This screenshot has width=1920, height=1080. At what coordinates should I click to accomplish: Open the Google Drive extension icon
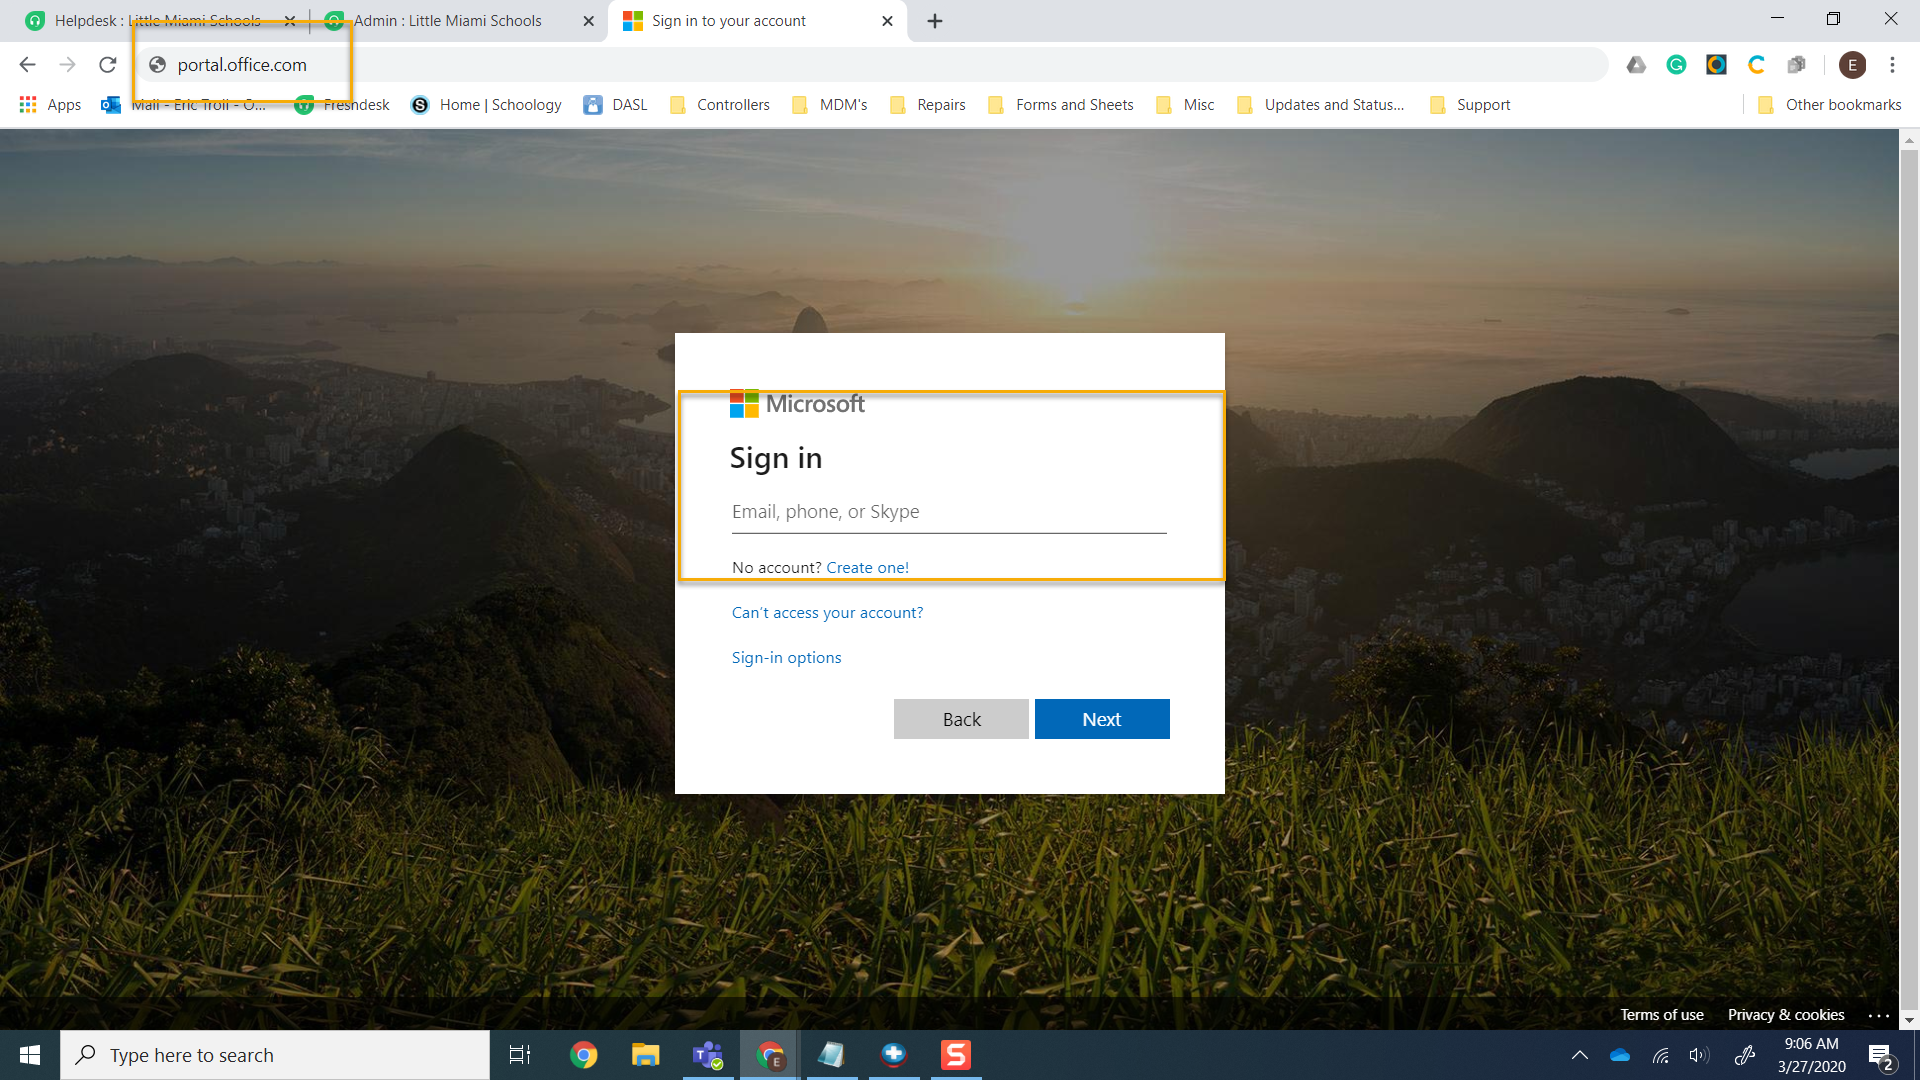point(1636,65)
